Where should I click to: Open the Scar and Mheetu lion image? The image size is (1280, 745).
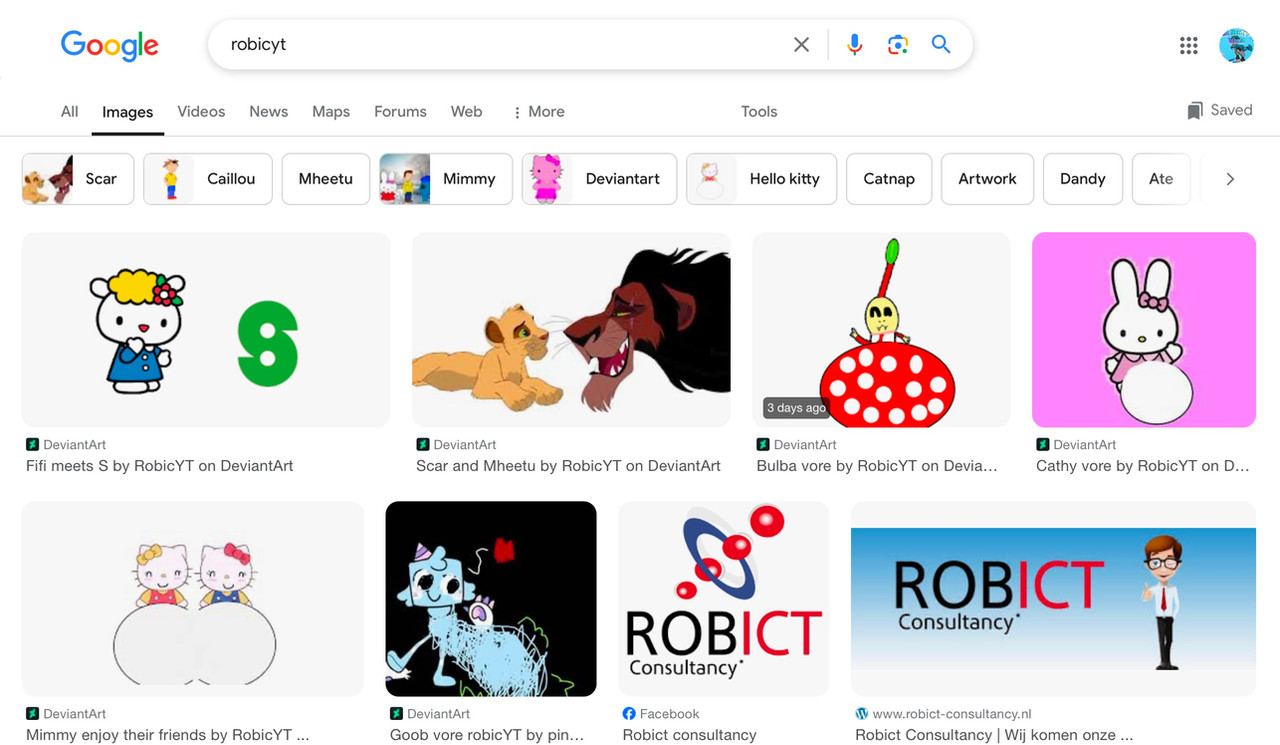[x=571, y=330]
